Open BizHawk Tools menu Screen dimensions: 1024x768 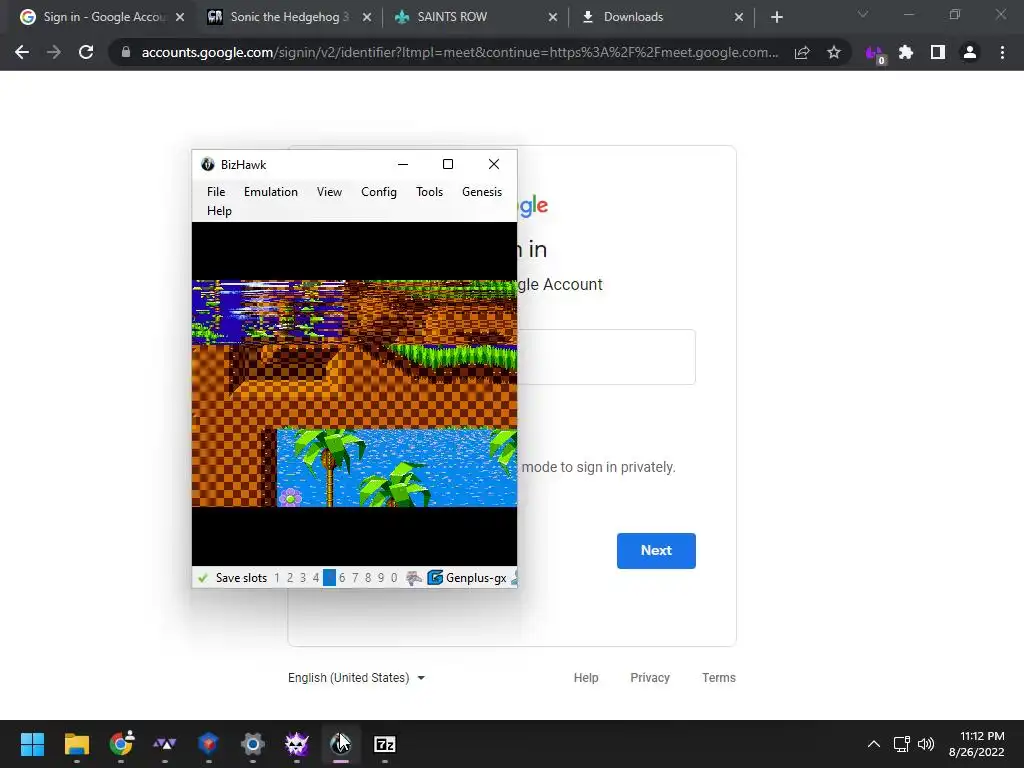click(x=429, y=191)
